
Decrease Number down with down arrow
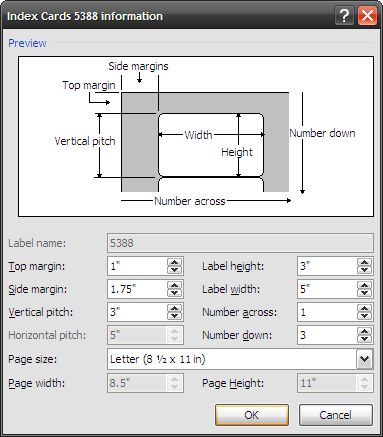(x=365, y=339)
